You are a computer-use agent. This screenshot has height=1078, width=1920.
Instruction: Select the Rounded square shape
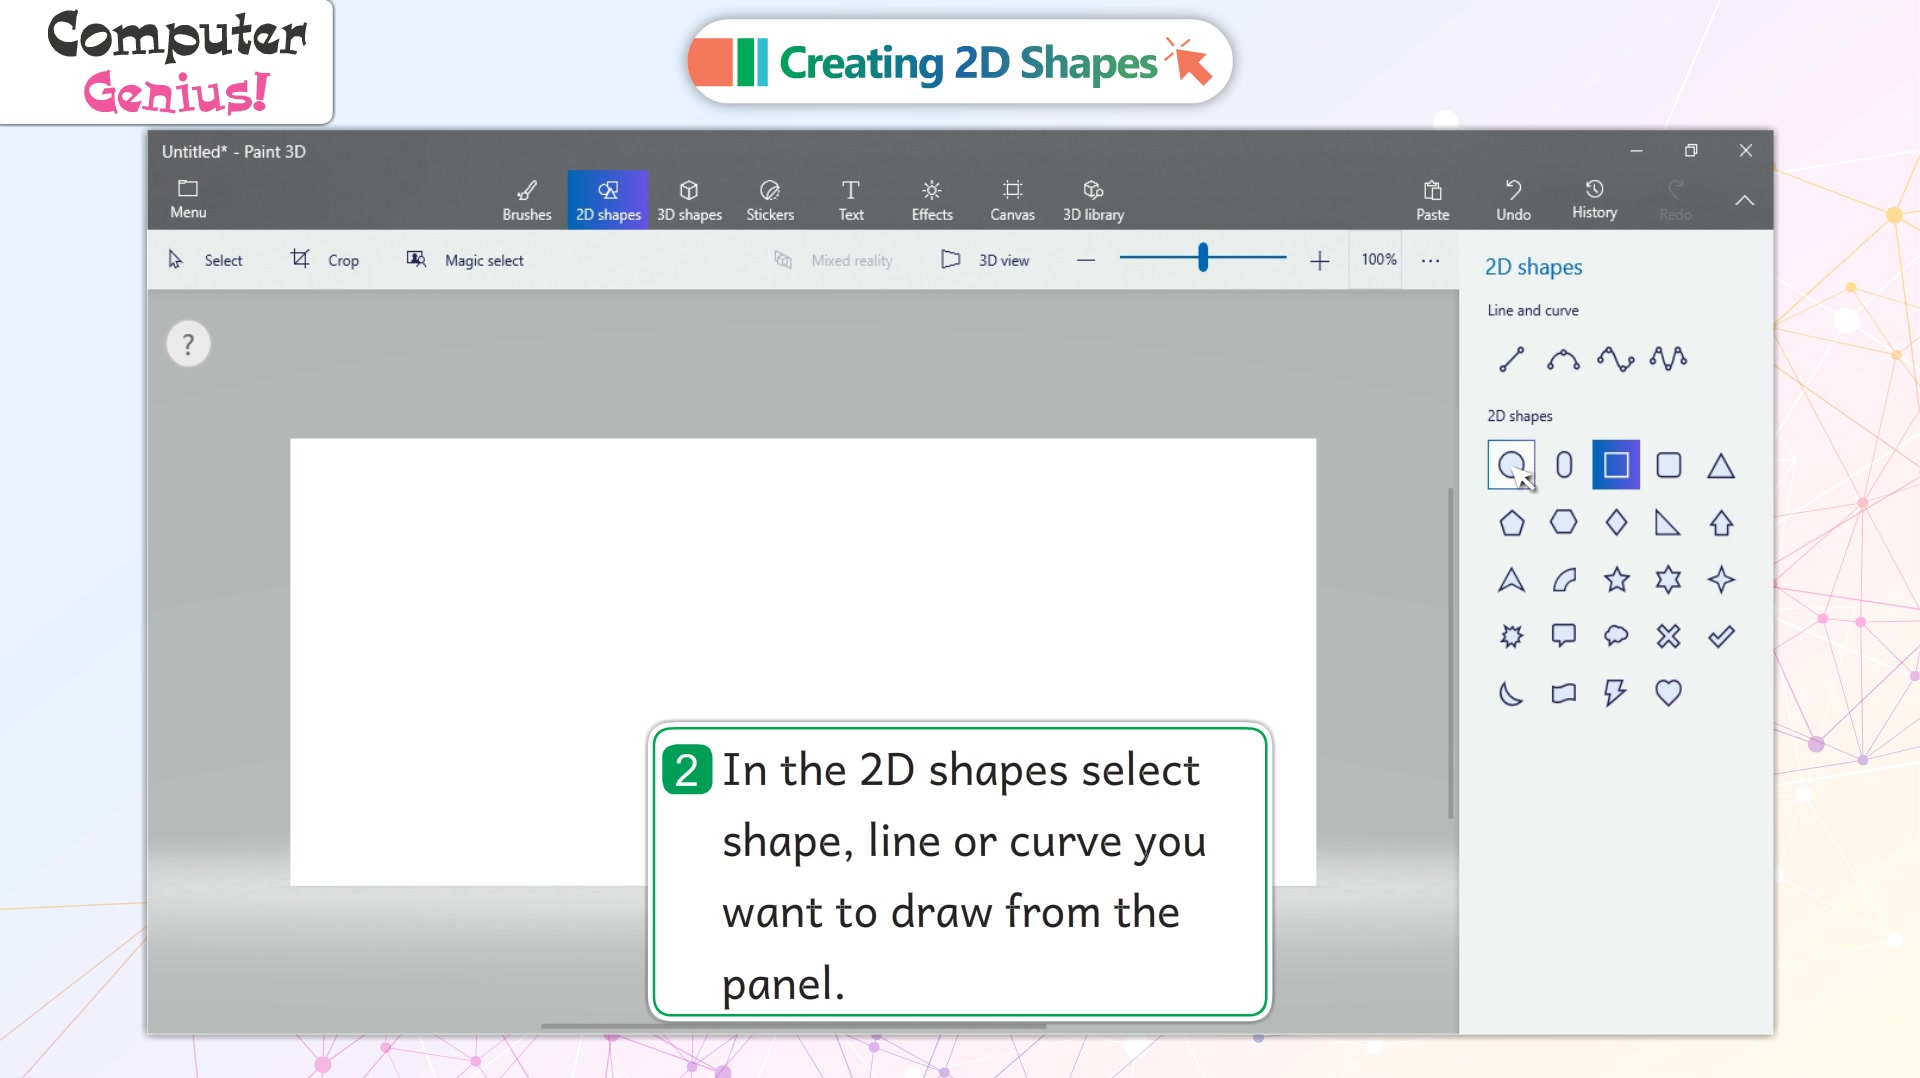[1668, 465]
